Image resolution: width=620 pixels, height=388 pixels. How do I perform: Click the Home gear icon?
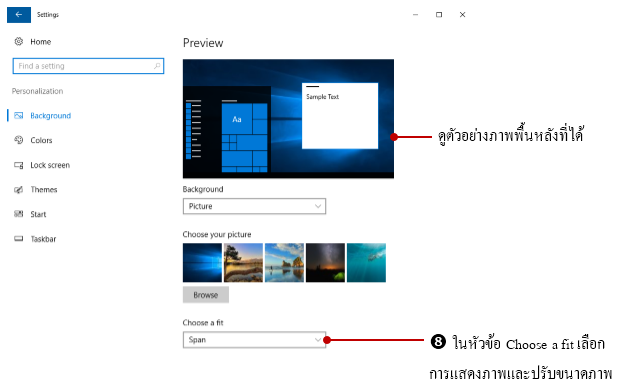(19, 42)
